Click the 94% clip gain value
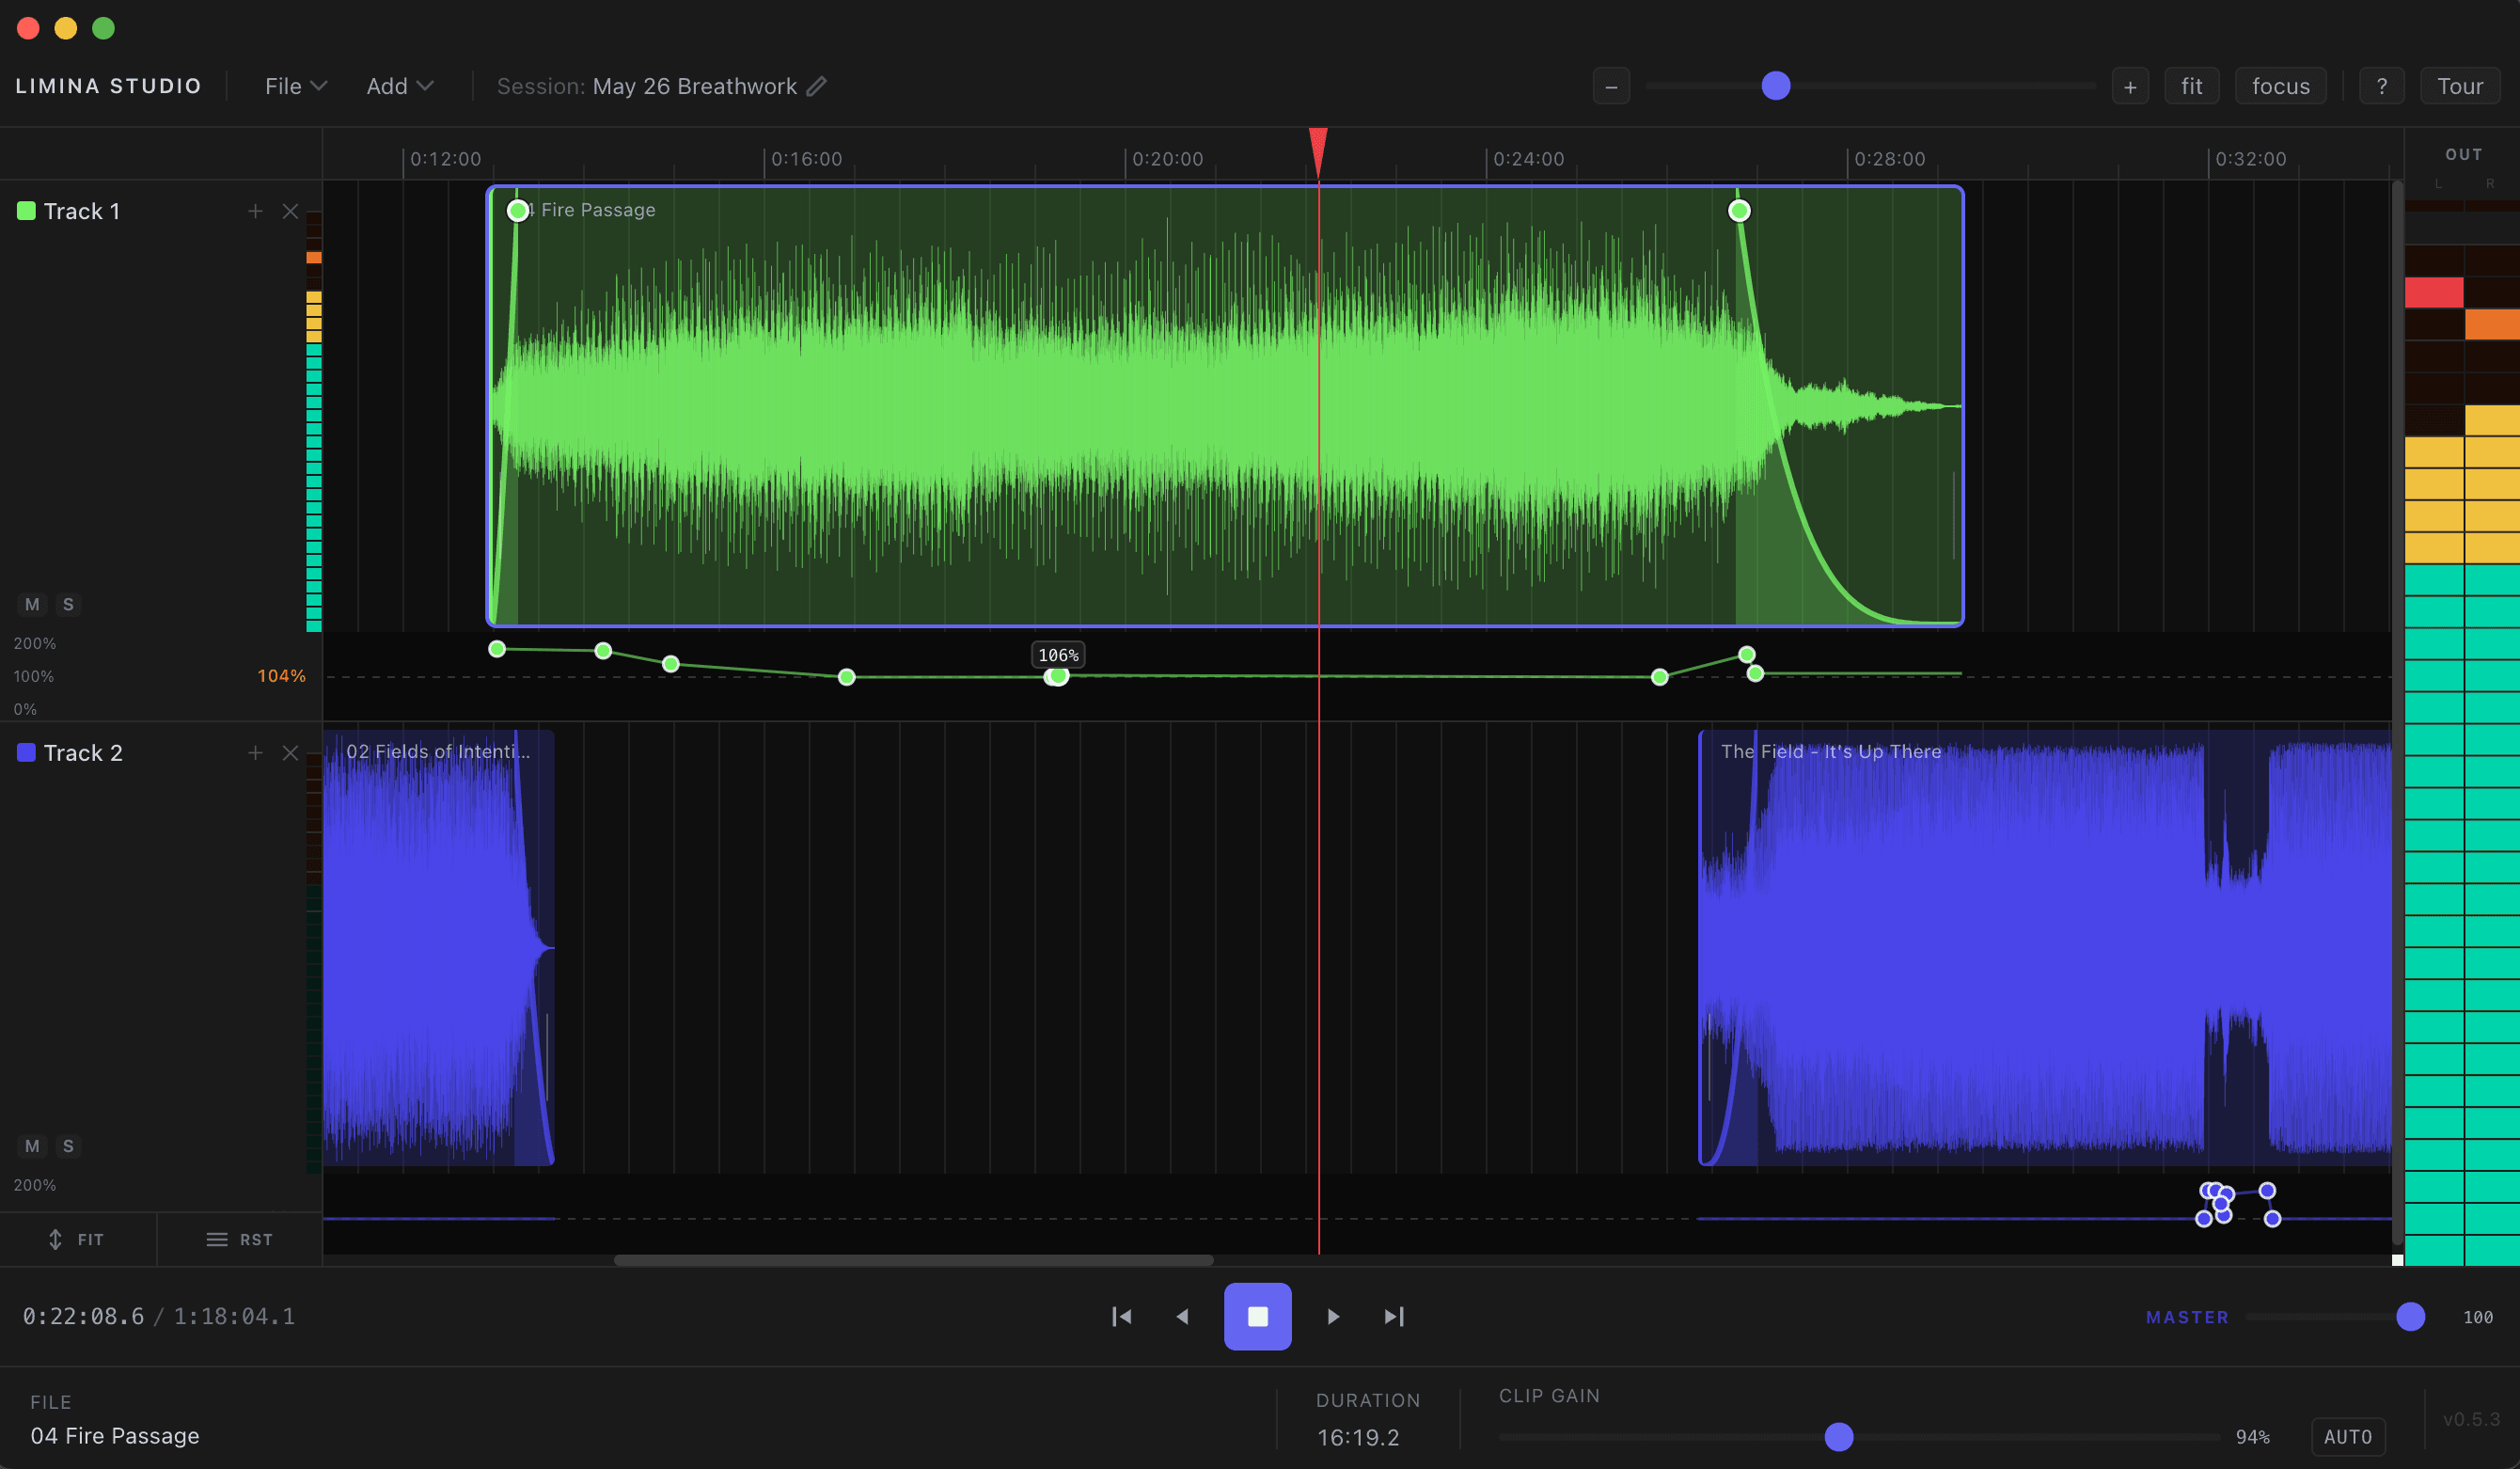2520x1469 pixels. [2252, 1436]
